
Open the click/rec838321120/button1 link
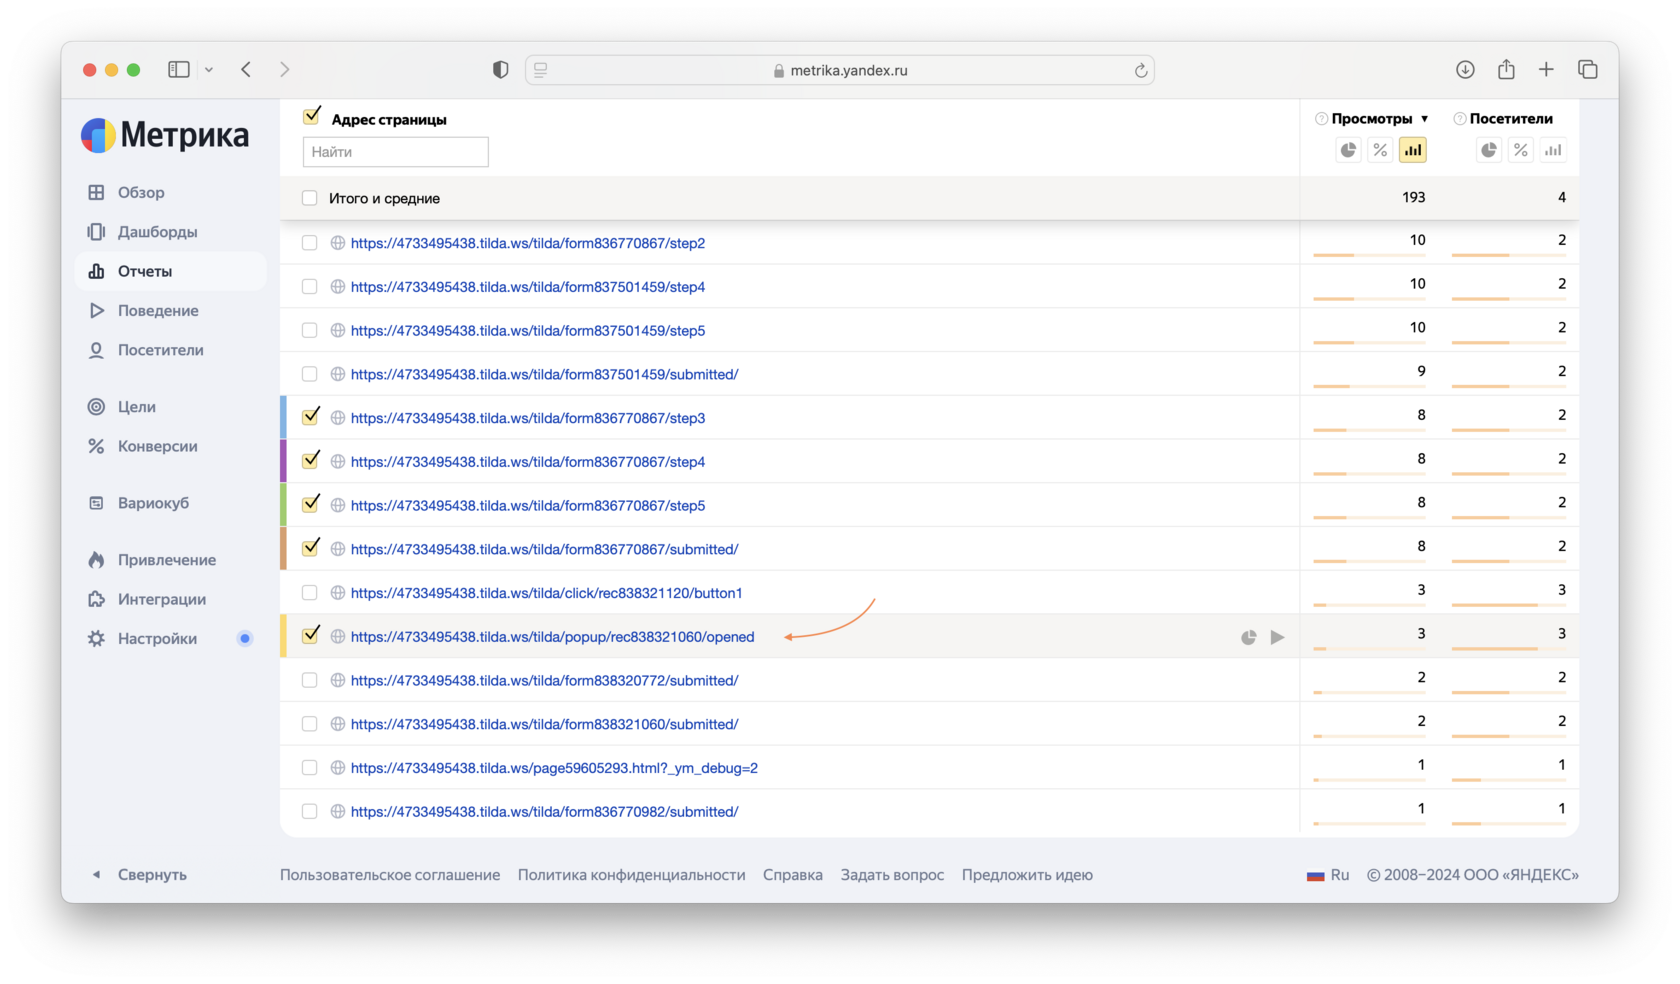point(546,593)
